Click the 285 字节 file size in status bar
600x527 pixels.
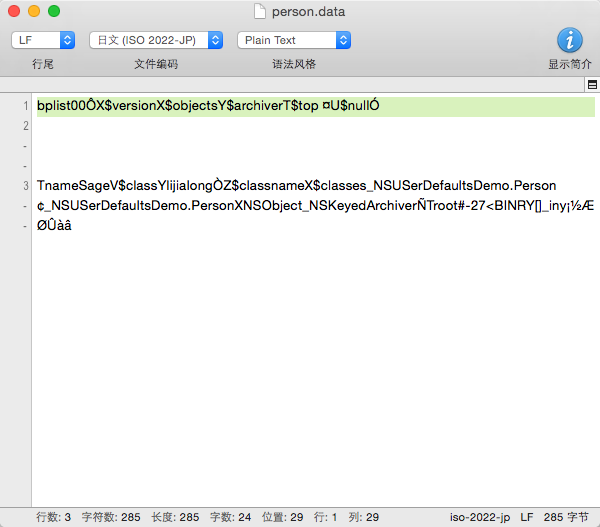pyautogui.click(x=566, y=517)
